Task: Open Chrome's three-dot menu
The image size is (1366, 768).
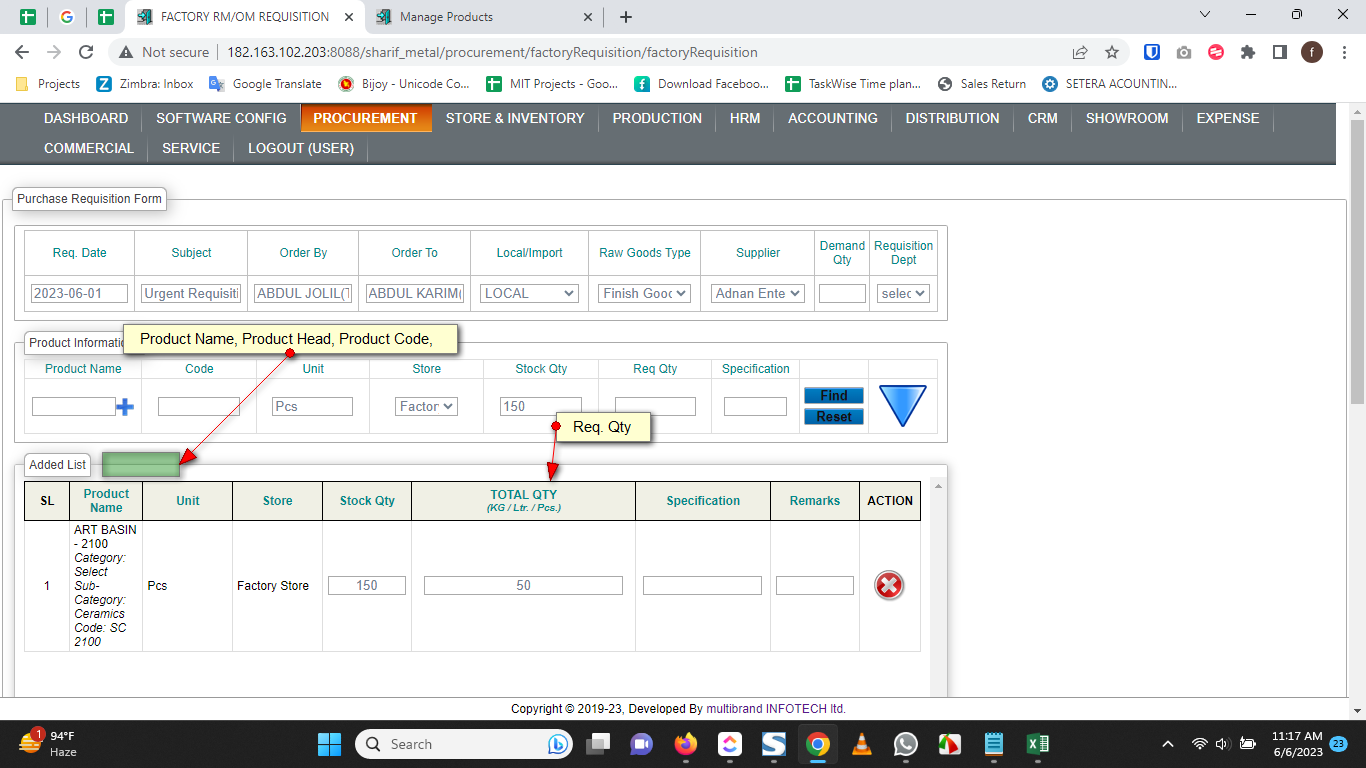Action: point(1343,52)
